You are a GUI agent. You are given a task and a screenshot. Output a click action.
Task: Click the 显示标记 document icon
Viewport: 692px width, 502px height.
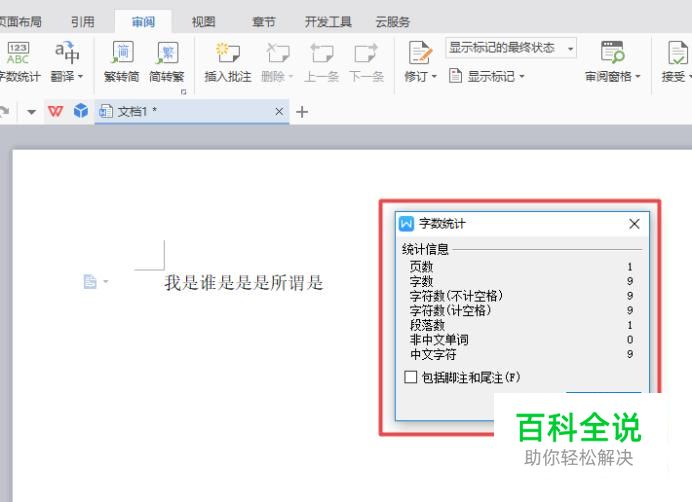(x=455, y=76)
